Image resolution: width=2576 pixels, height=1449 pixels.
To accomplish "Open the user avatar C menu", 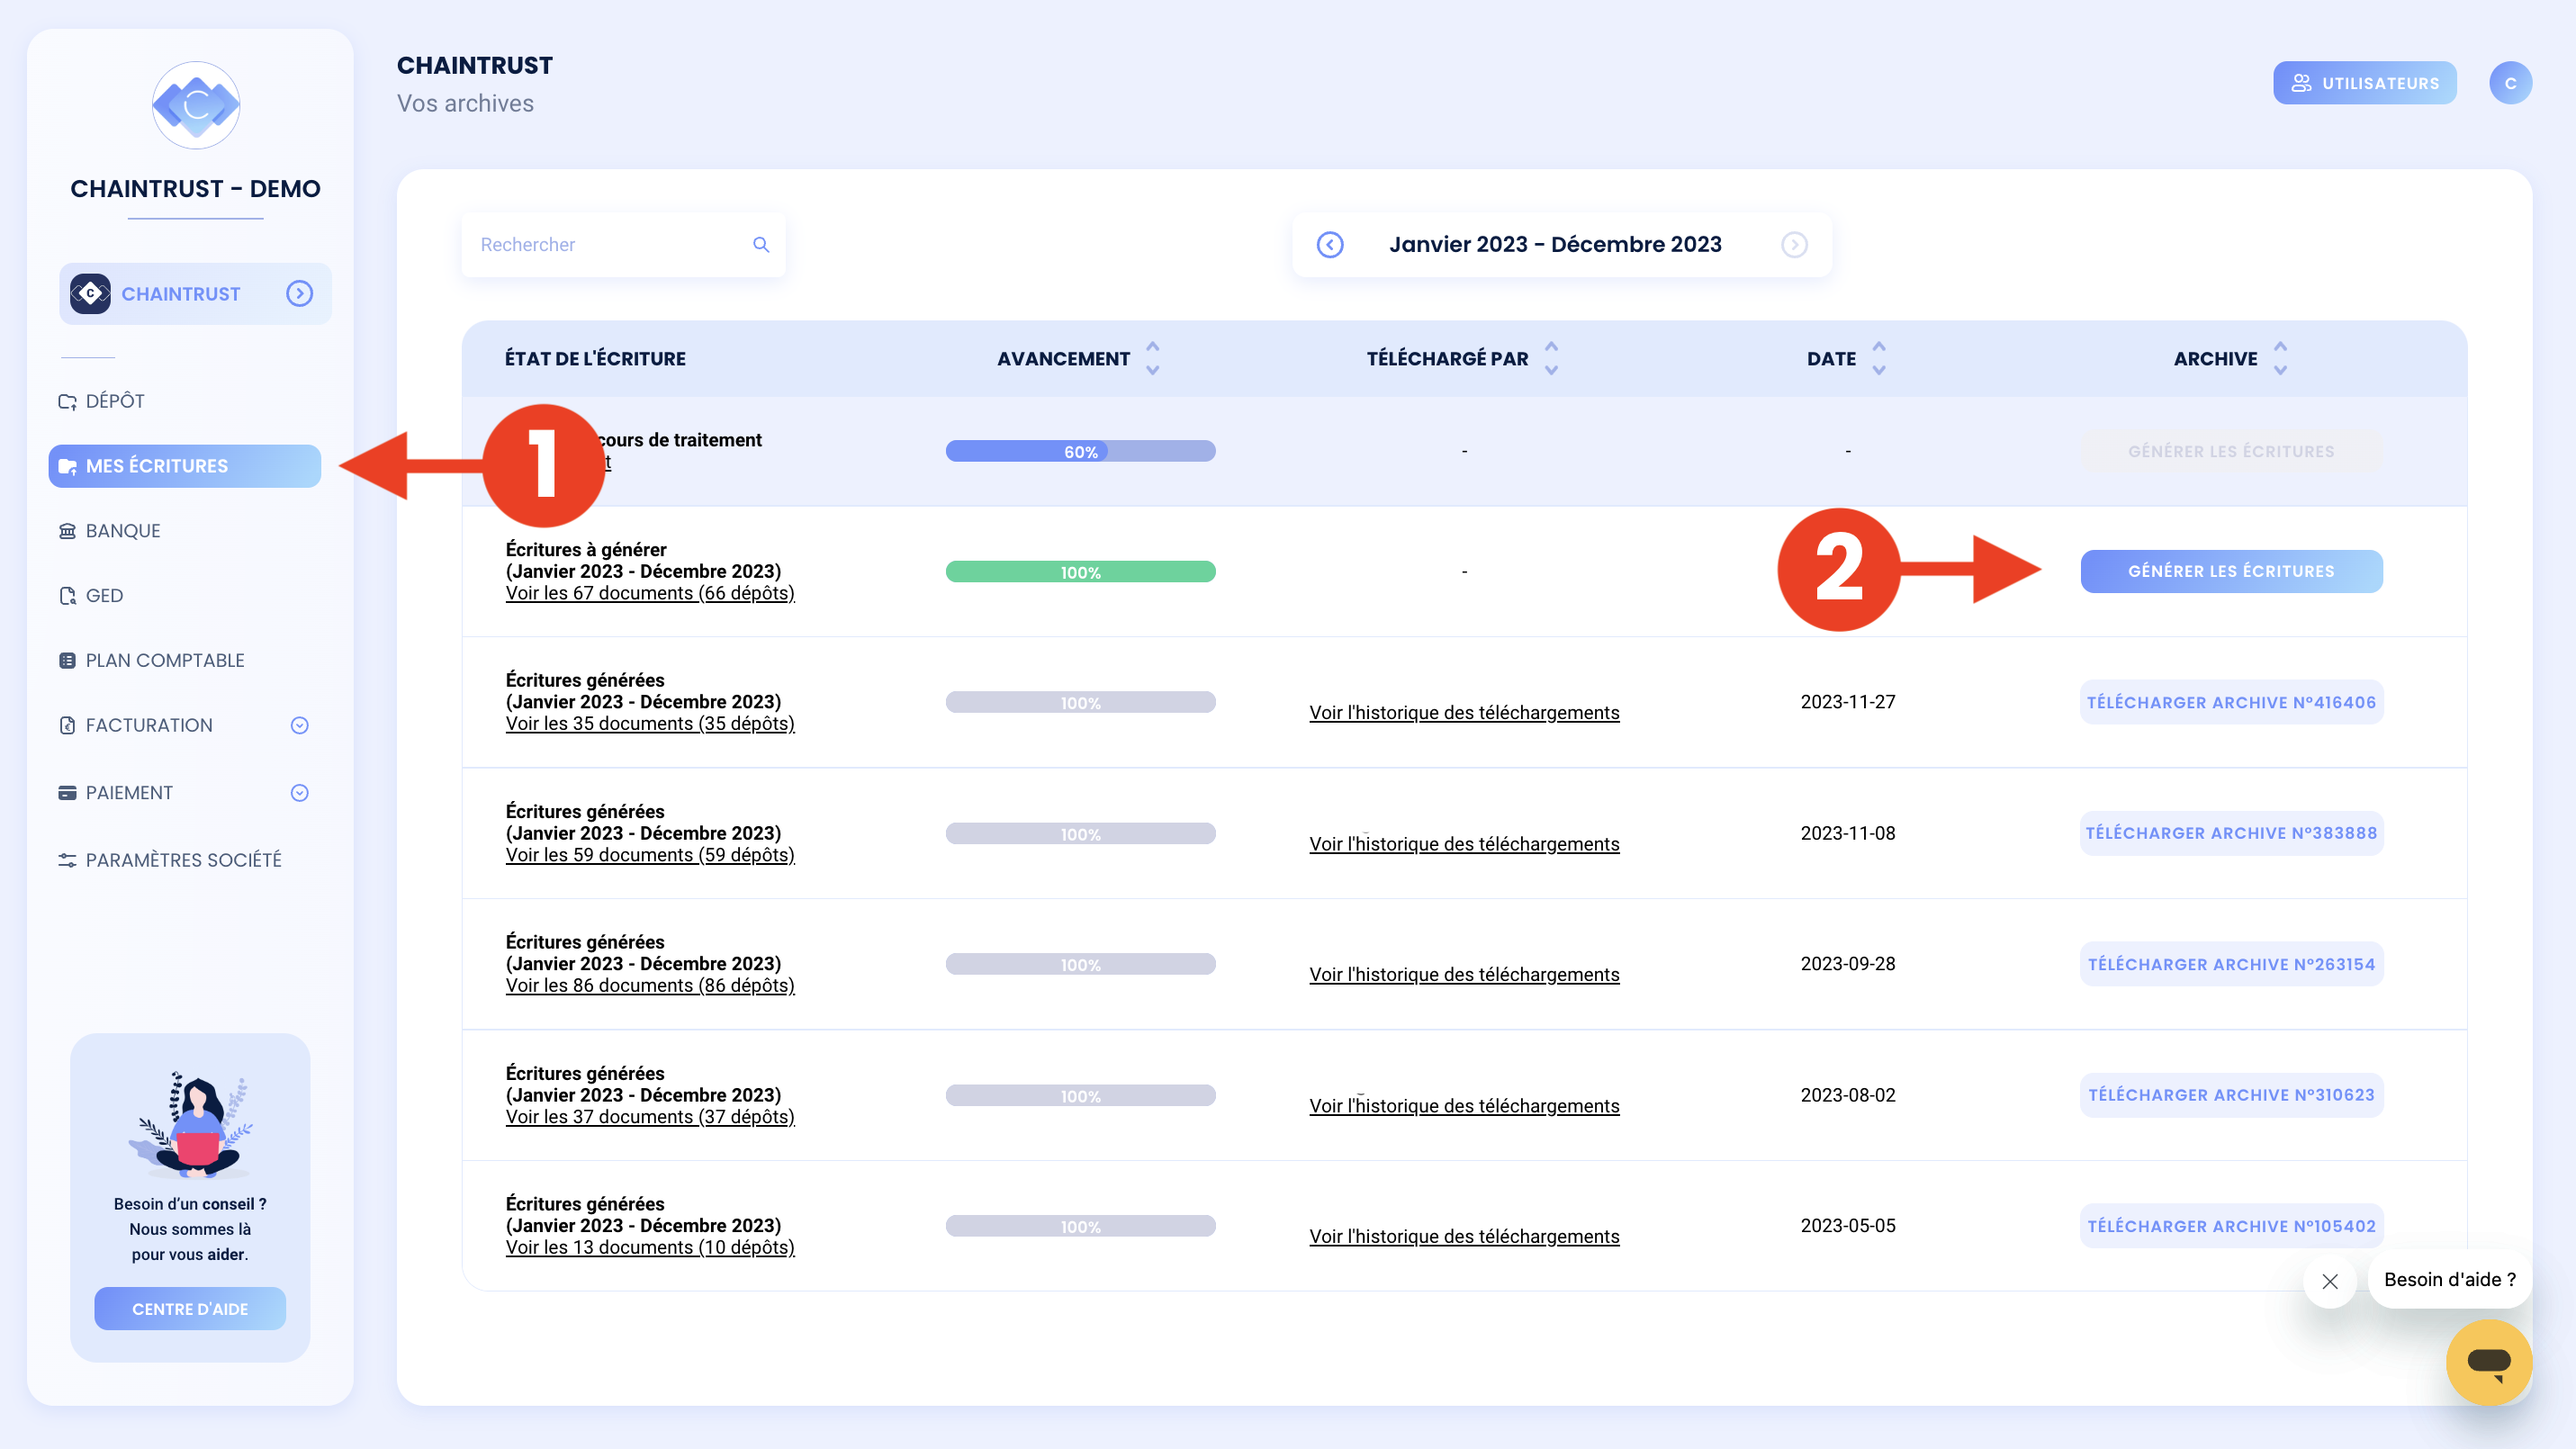I will 2510,83.
